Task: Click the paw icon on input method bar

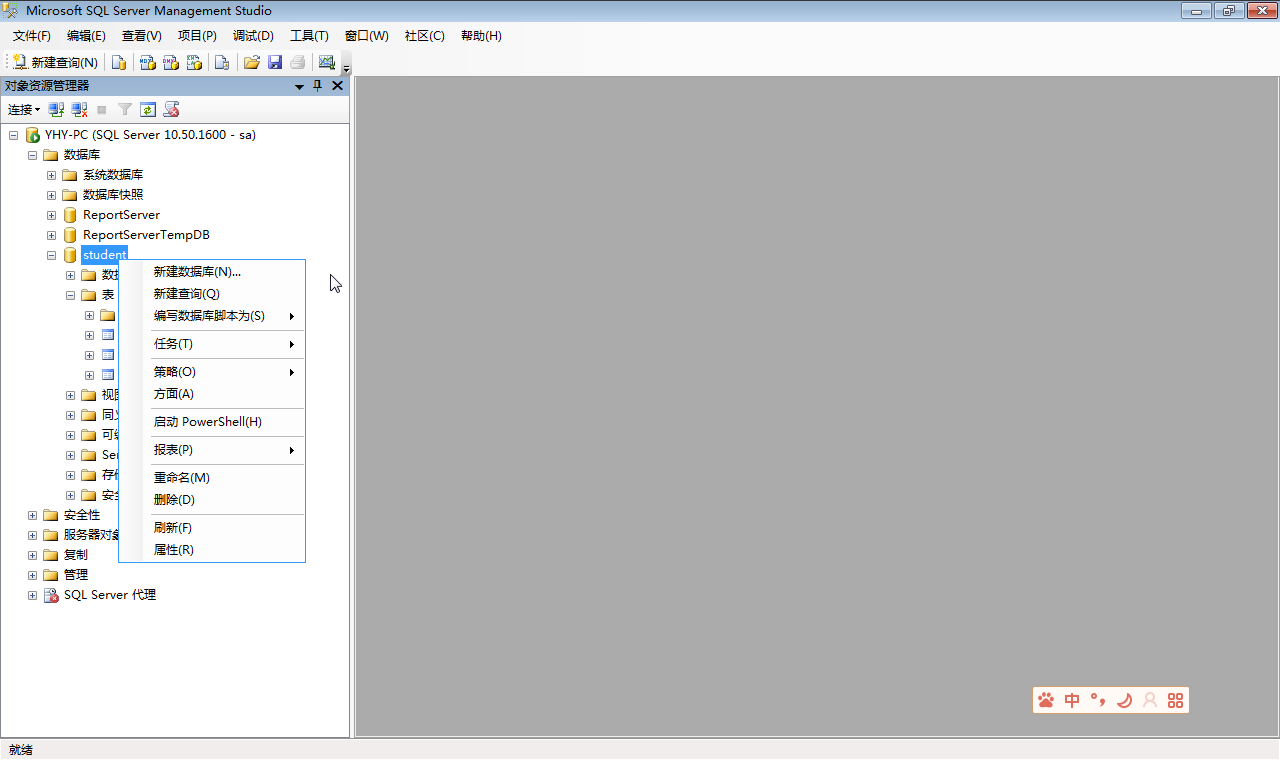Action: pos(1046,700)
